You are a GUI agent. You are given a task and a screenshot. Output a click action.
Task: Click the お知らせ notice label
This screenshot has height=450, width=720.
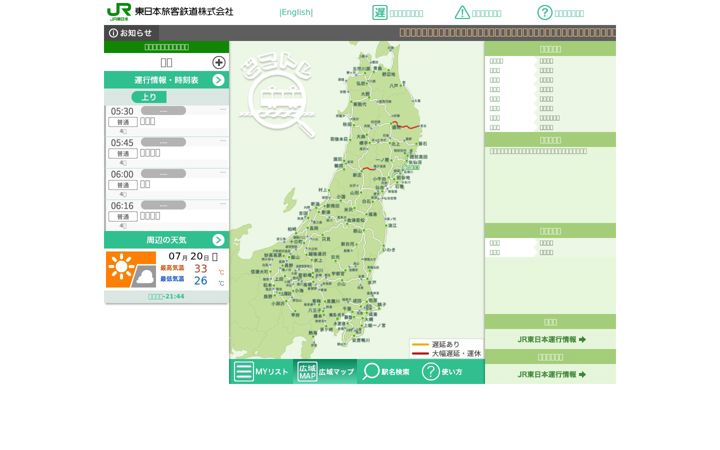click(x=136, y=33)
